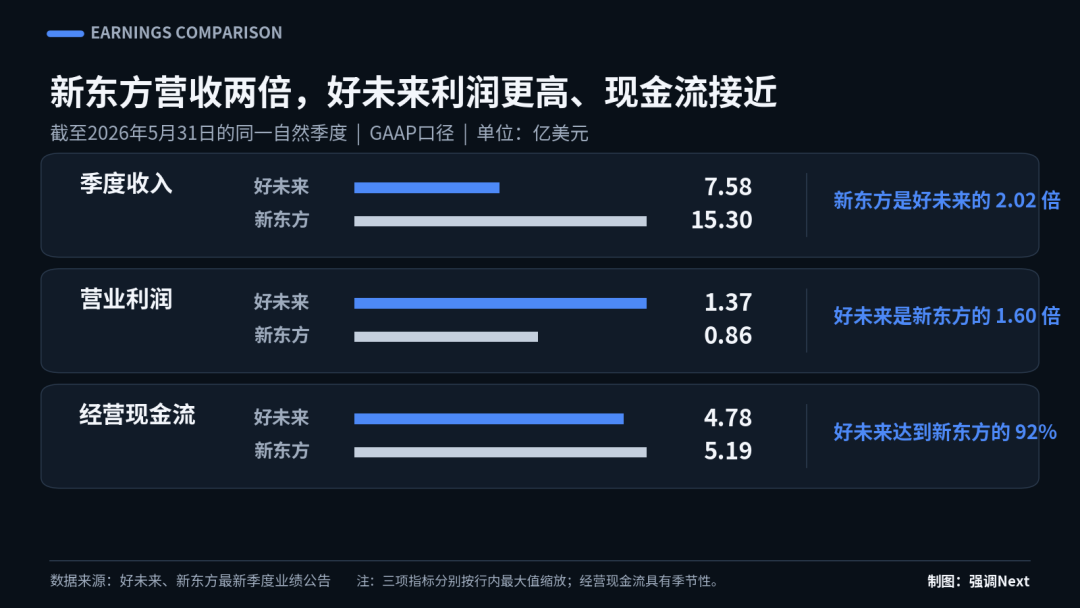Click the 7.58 revenue value

click(x=727, y=187)
